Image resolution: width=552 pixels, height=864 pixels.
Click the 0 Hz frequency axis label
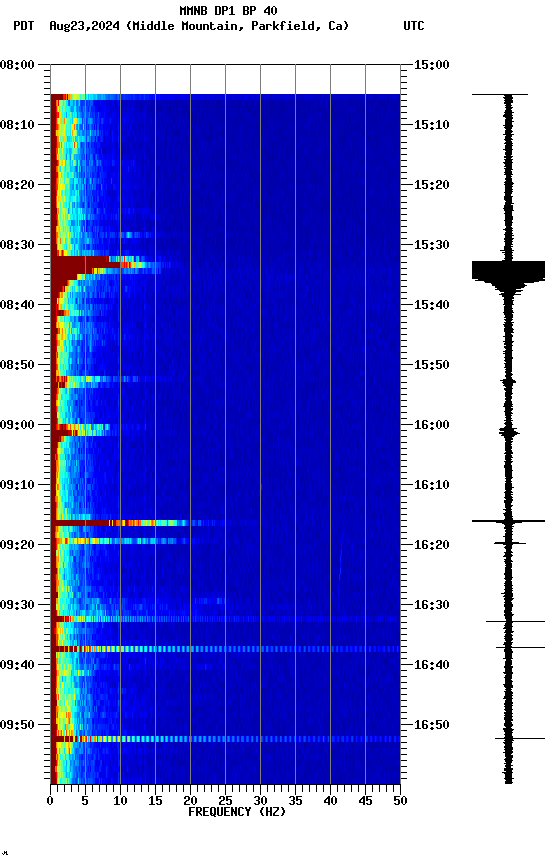51,801
